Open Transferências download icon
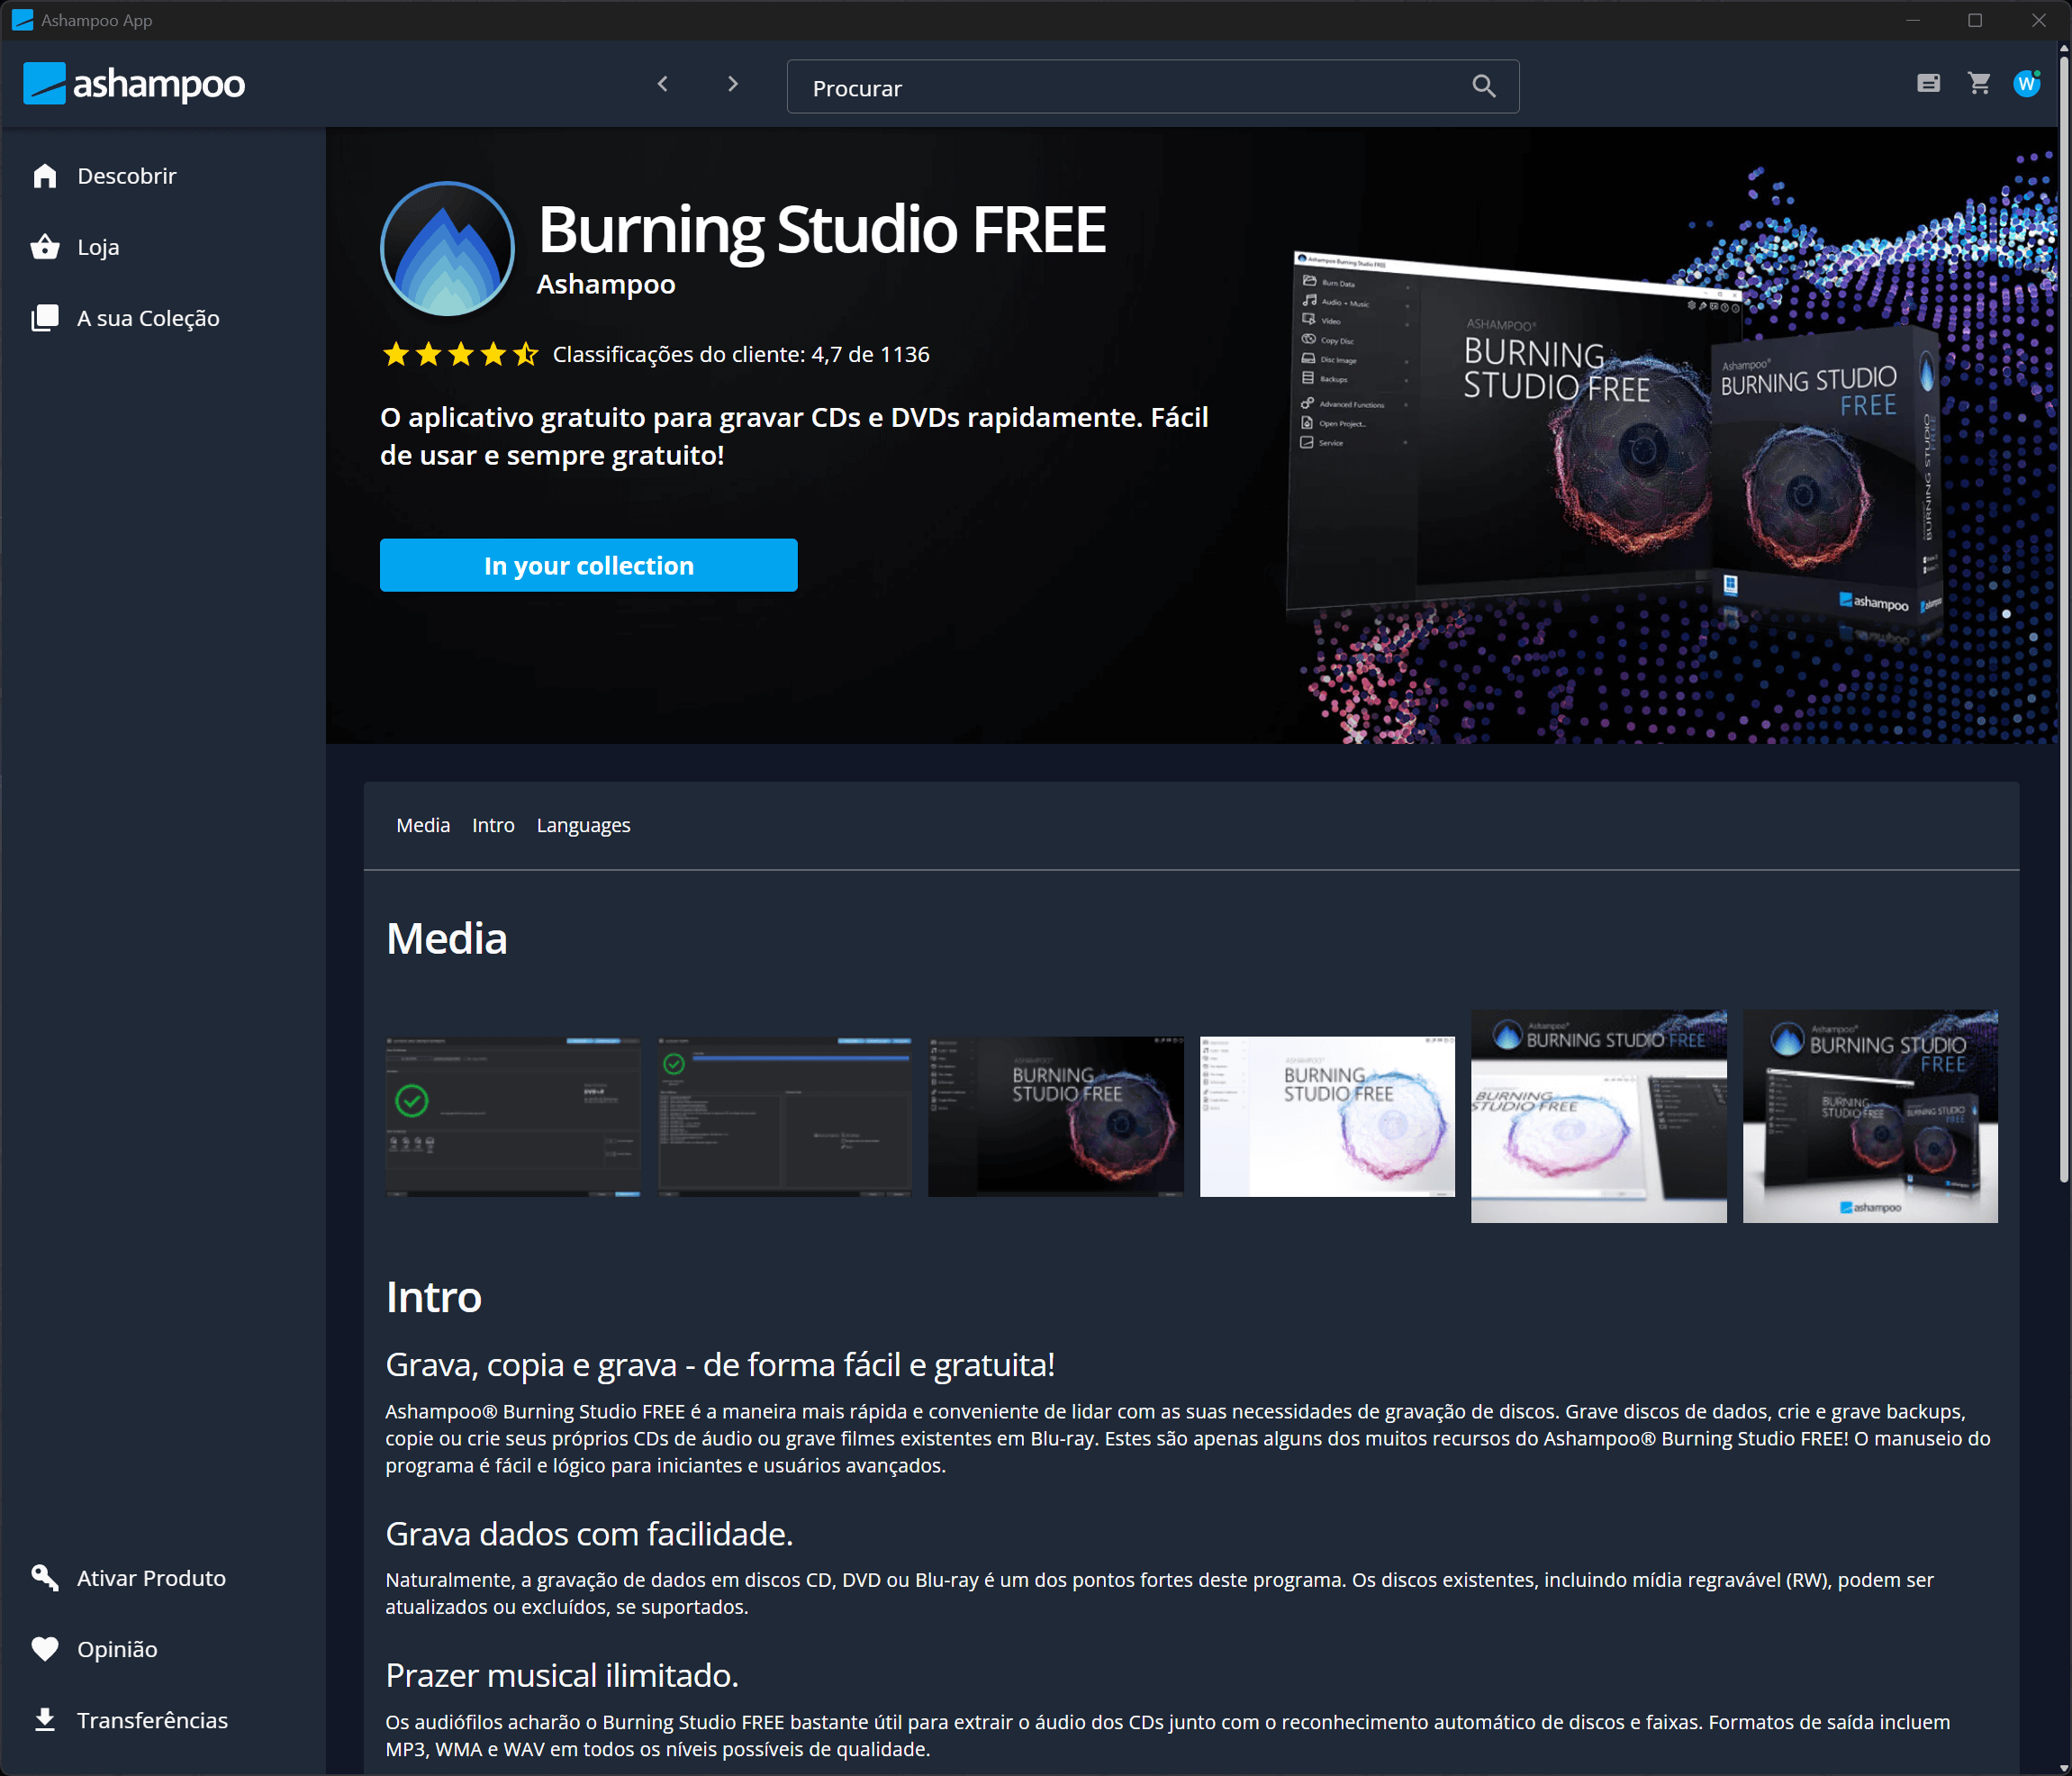The height and width of the screenshot is (1776, 2072). tap(45, 1720)
